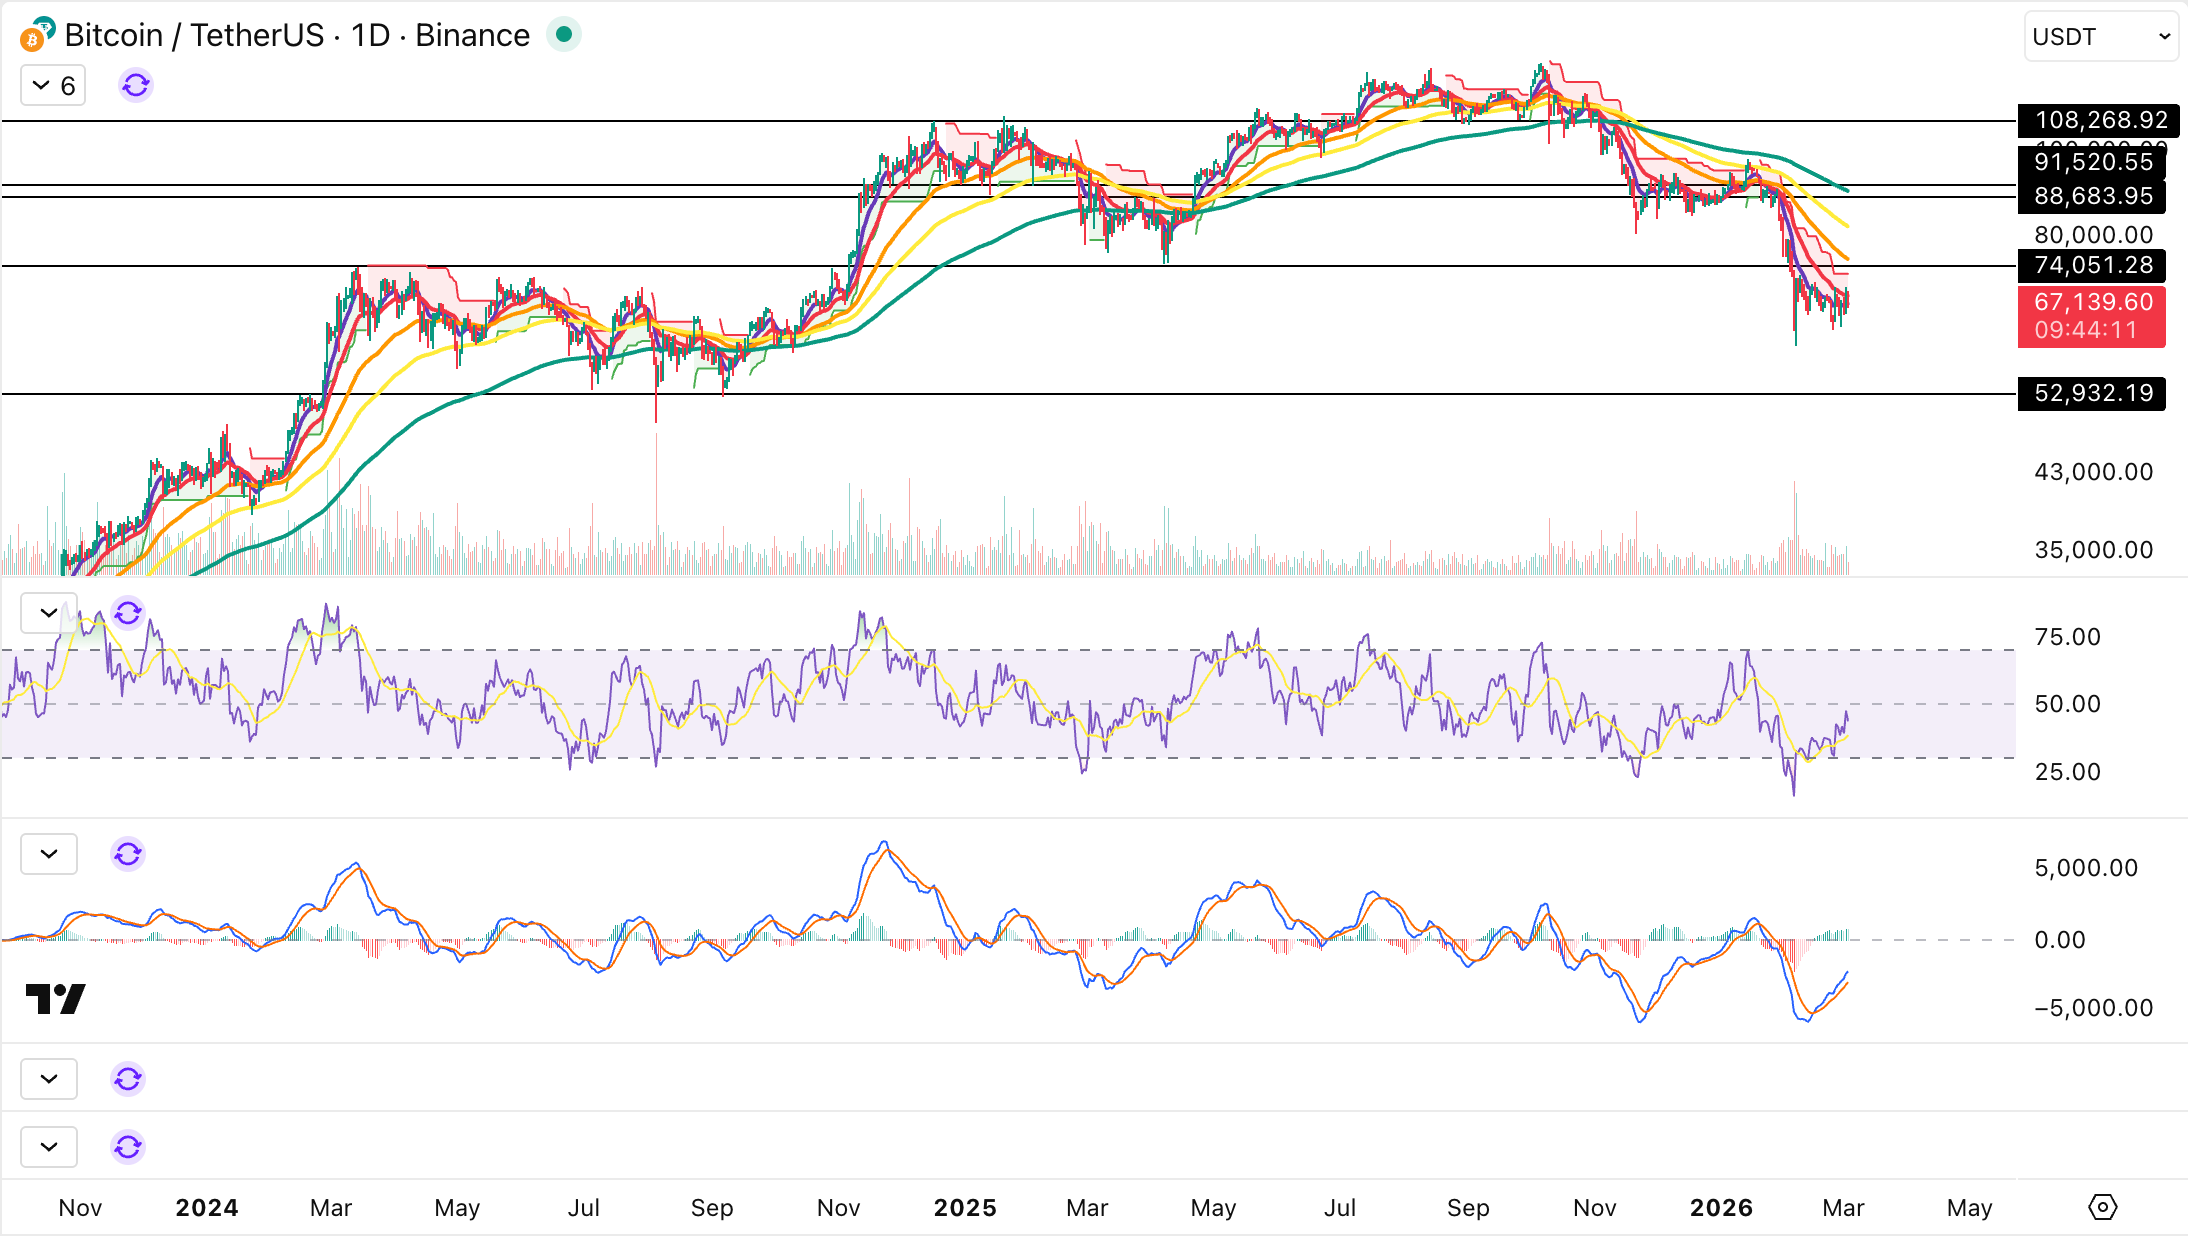2188x1236 pixels.
Task: Click the MACD pane refresh icon
Action: tap(128, 854)
